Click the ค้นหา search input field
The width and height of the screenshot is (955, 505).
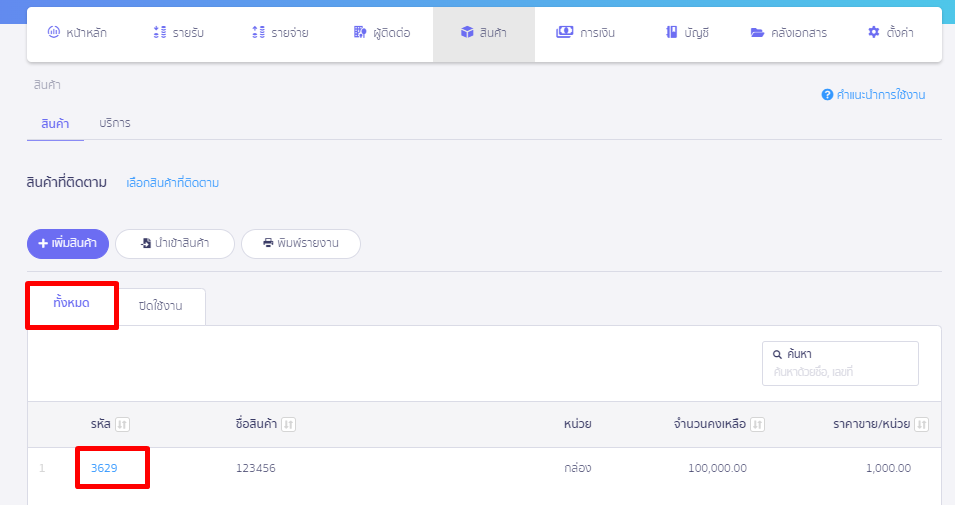[x=840, y=371]
